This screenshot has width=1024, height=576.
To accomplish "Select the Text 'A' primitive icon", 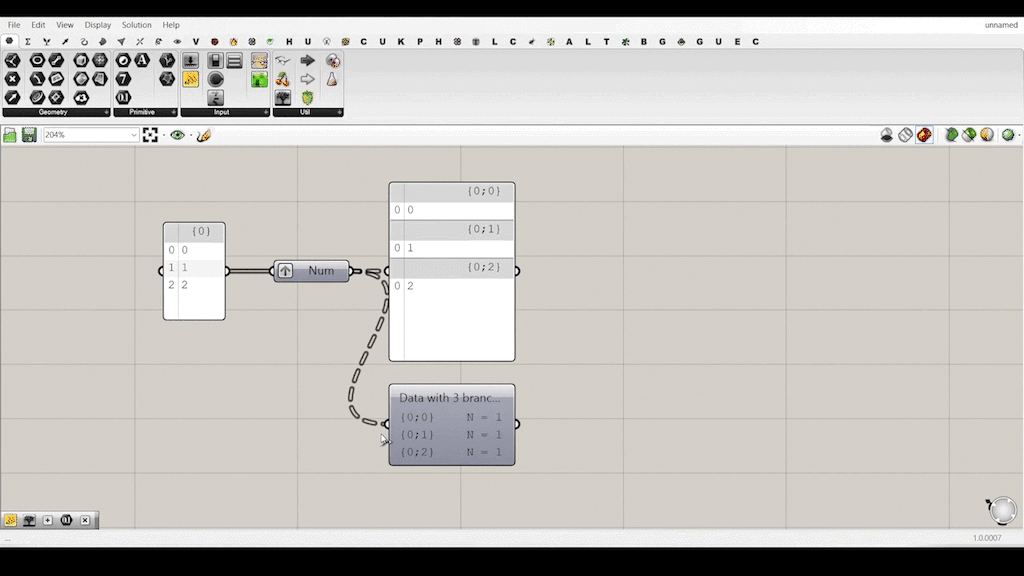I will (x=142, y=60).
